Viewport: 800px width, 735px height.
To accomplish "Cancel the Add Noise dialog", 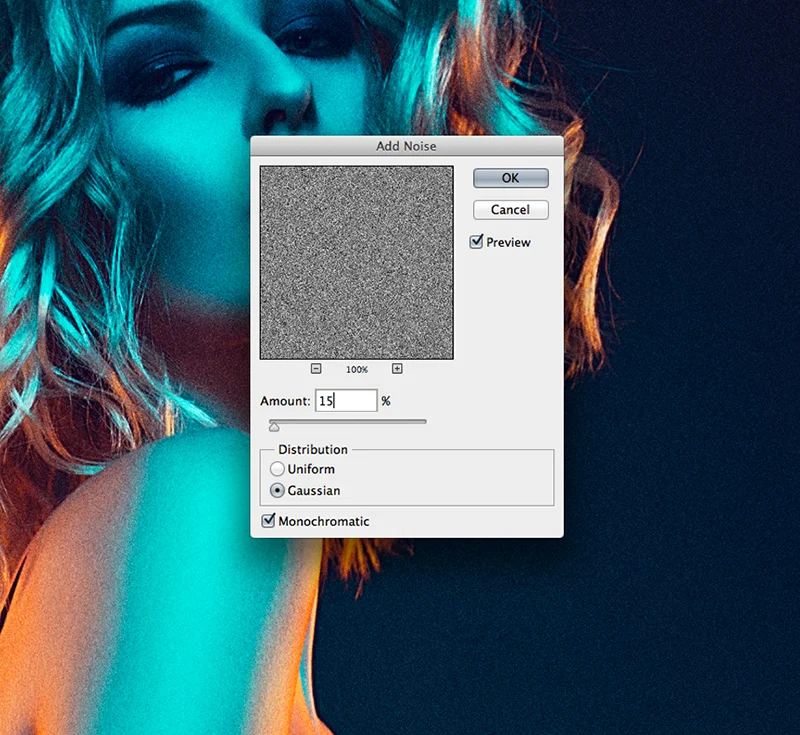I will coord(511,210).
